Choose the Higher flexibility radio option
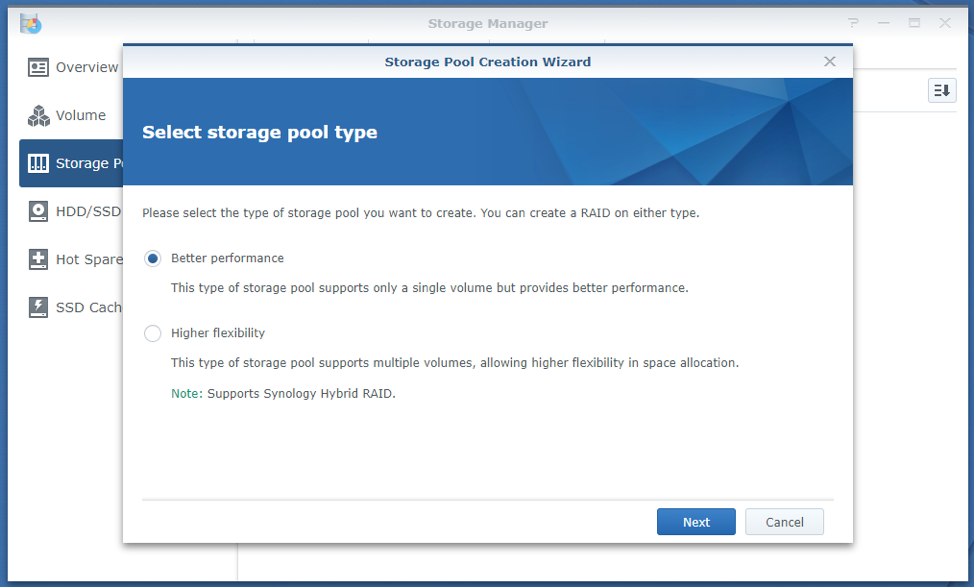Image resolution: width=974 pixels, height=587 pixels. [x=153, y=333]
